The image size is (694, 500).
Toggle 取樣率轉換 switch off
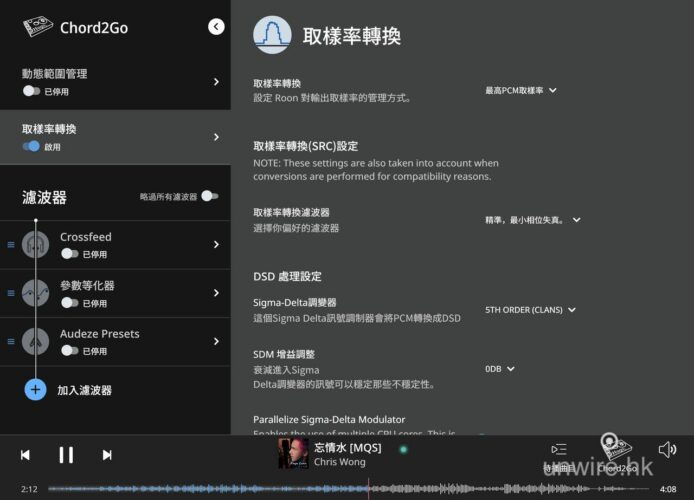pos(31,146)
